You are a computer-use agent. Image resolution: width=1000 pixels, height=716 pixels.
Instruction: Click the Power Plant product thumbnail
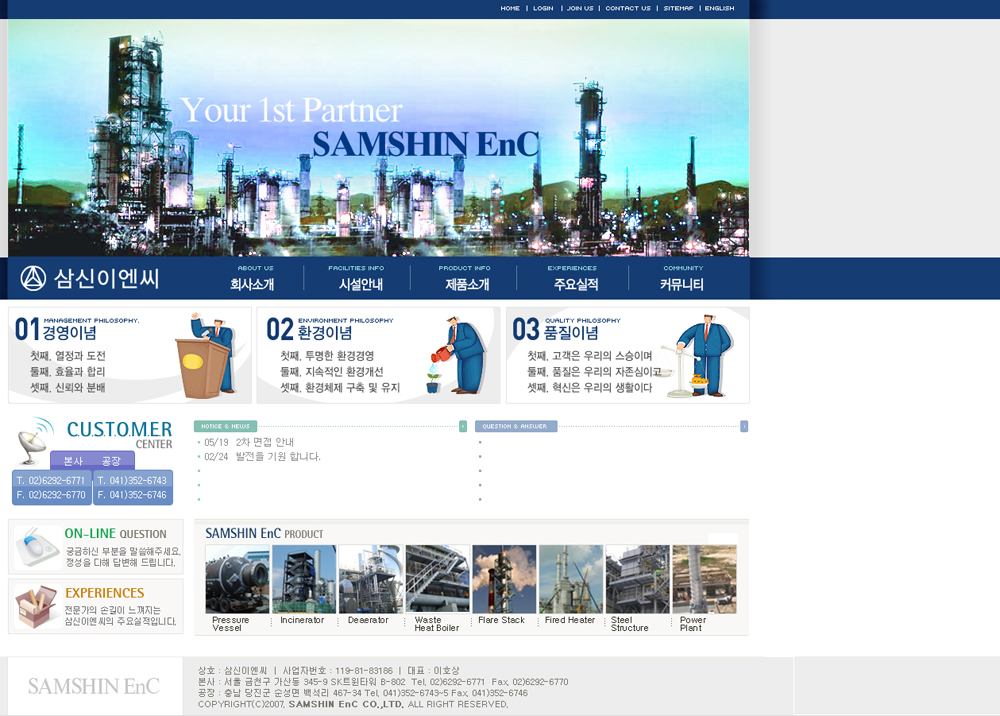704,579
